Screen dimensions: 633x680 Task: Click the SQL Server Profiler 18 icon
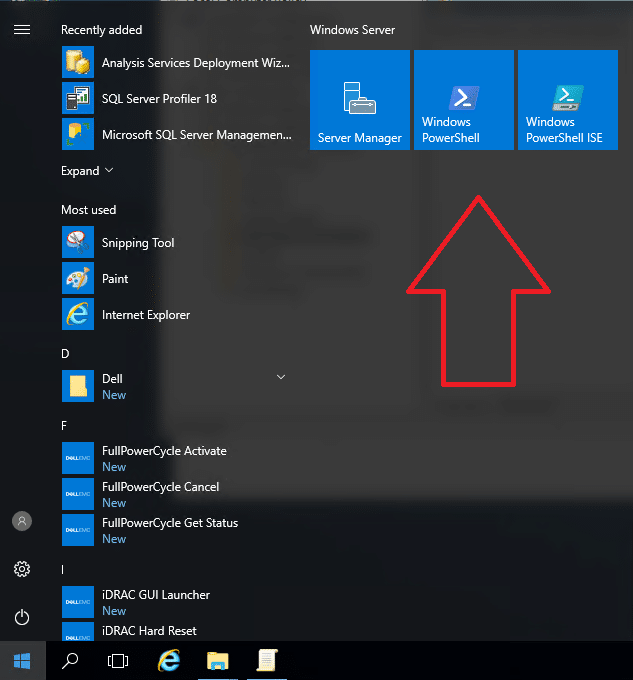[78, 98]
